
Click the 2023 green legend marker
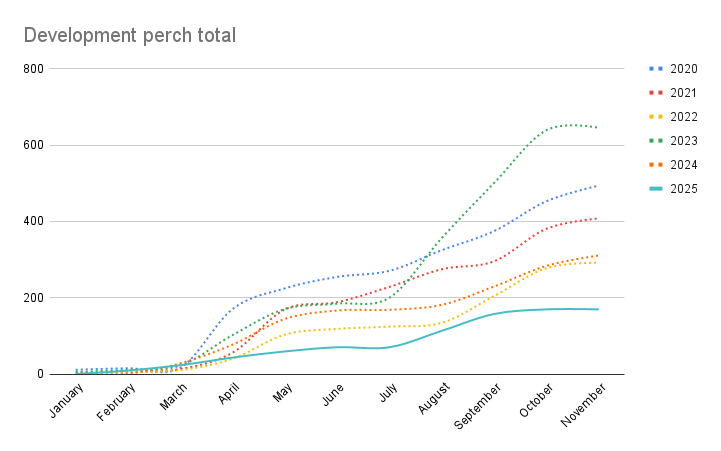pos(656,141)
